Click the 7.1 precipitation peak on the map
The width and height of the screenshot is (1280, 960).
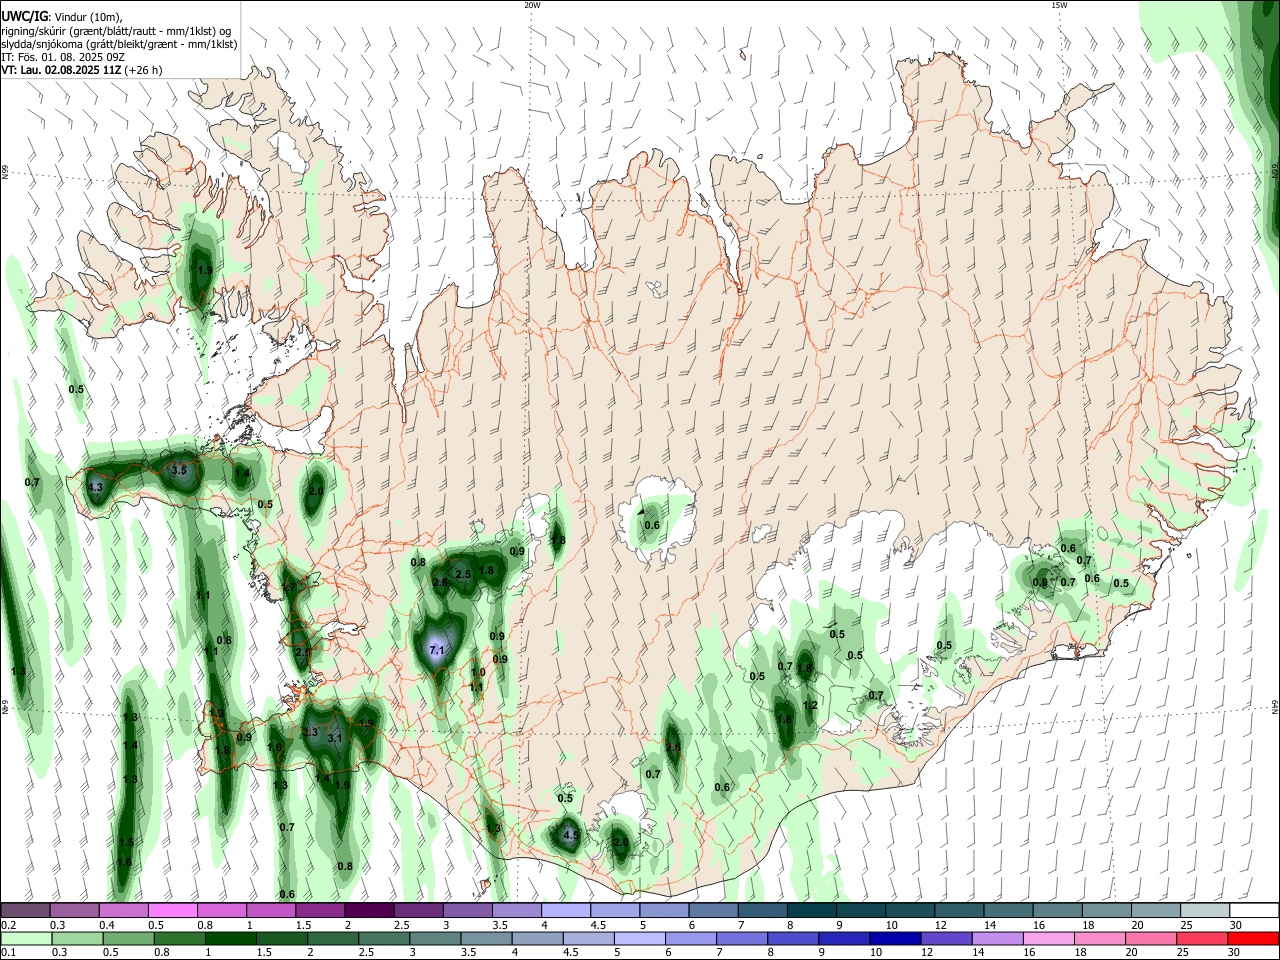436,651
